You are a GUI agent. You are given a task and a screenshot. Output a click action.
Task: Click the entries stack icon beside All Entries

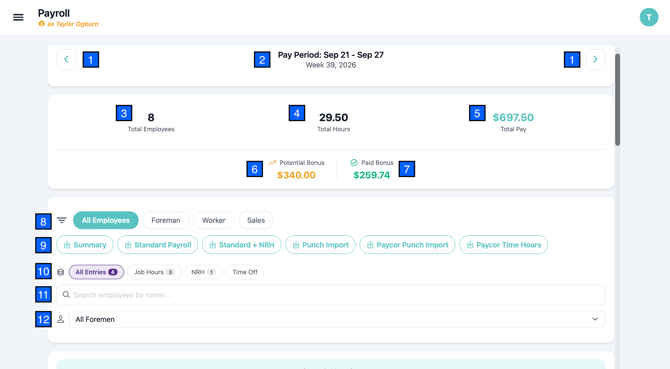[x=61, y=272]
